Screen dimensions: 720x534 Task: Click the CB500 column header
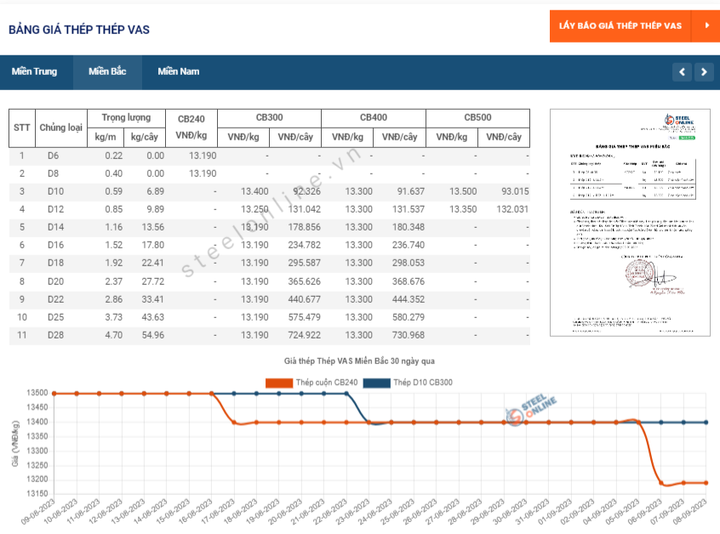tap(478, 118)
